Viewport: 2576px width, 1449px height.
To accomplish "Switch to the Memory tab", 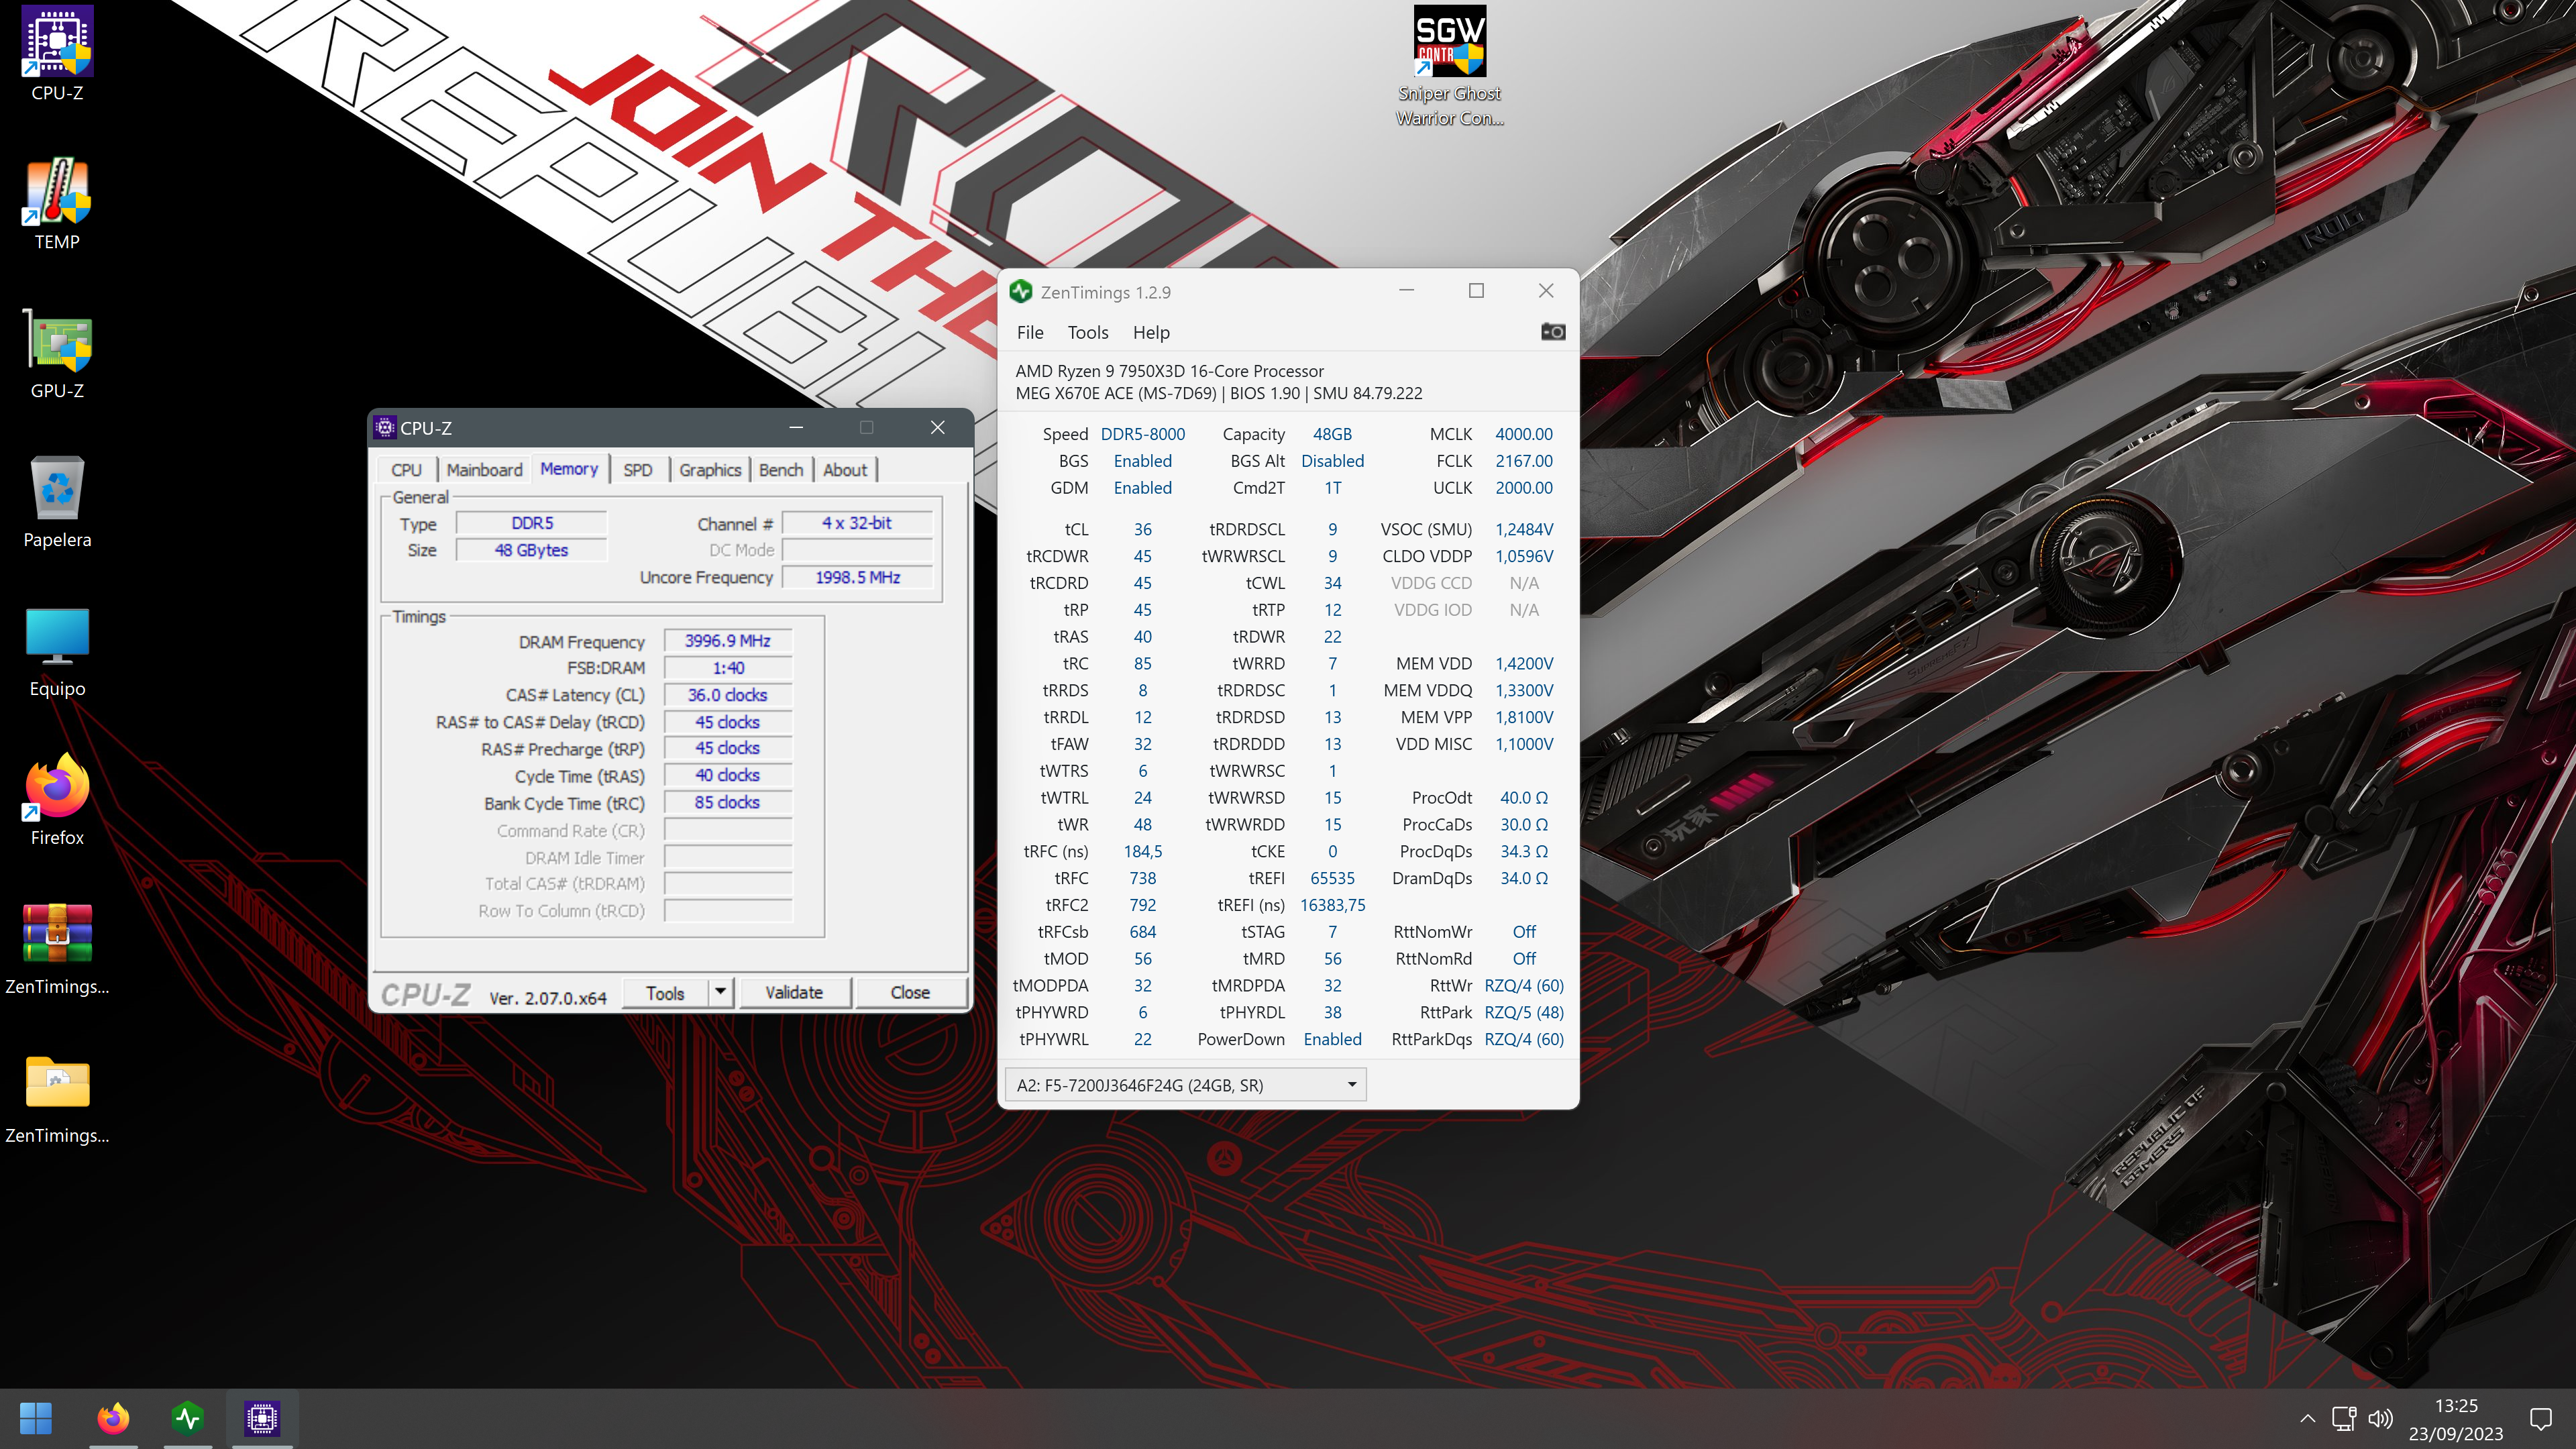I will tap(569, 469).
